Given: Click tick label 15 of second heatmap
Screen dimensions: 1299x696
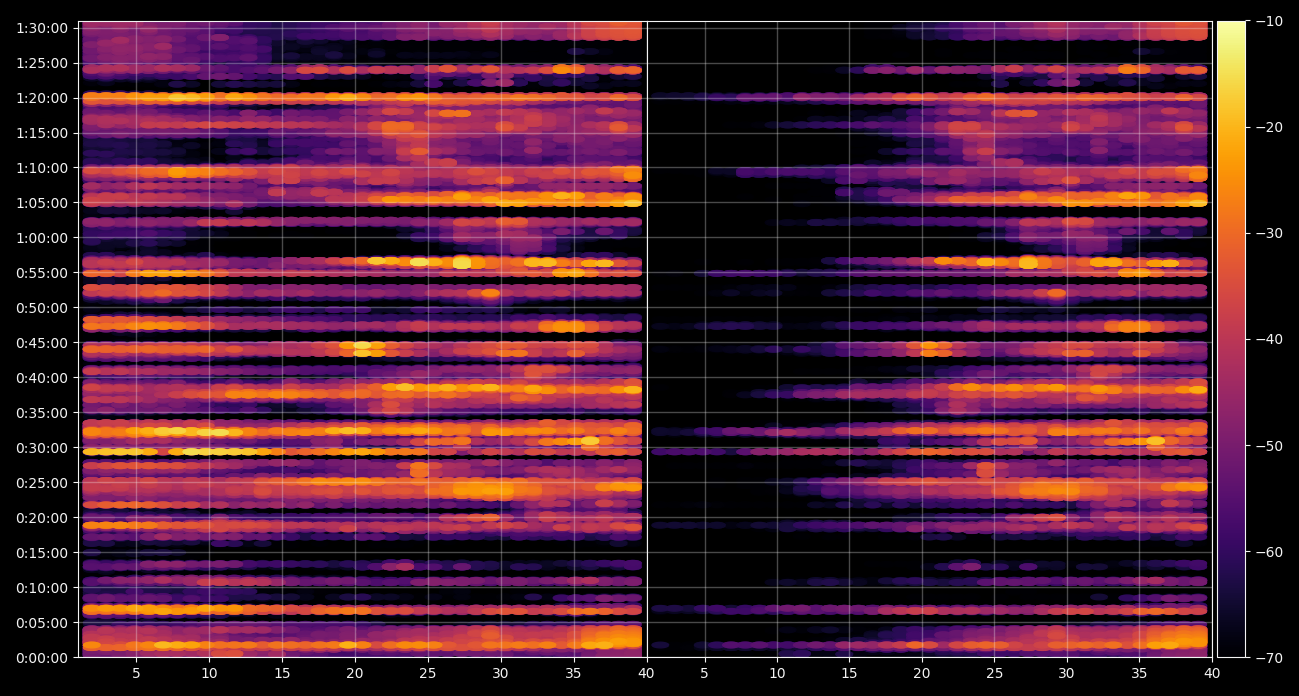Looking at the screenshot, I should [x=849, y=674].
